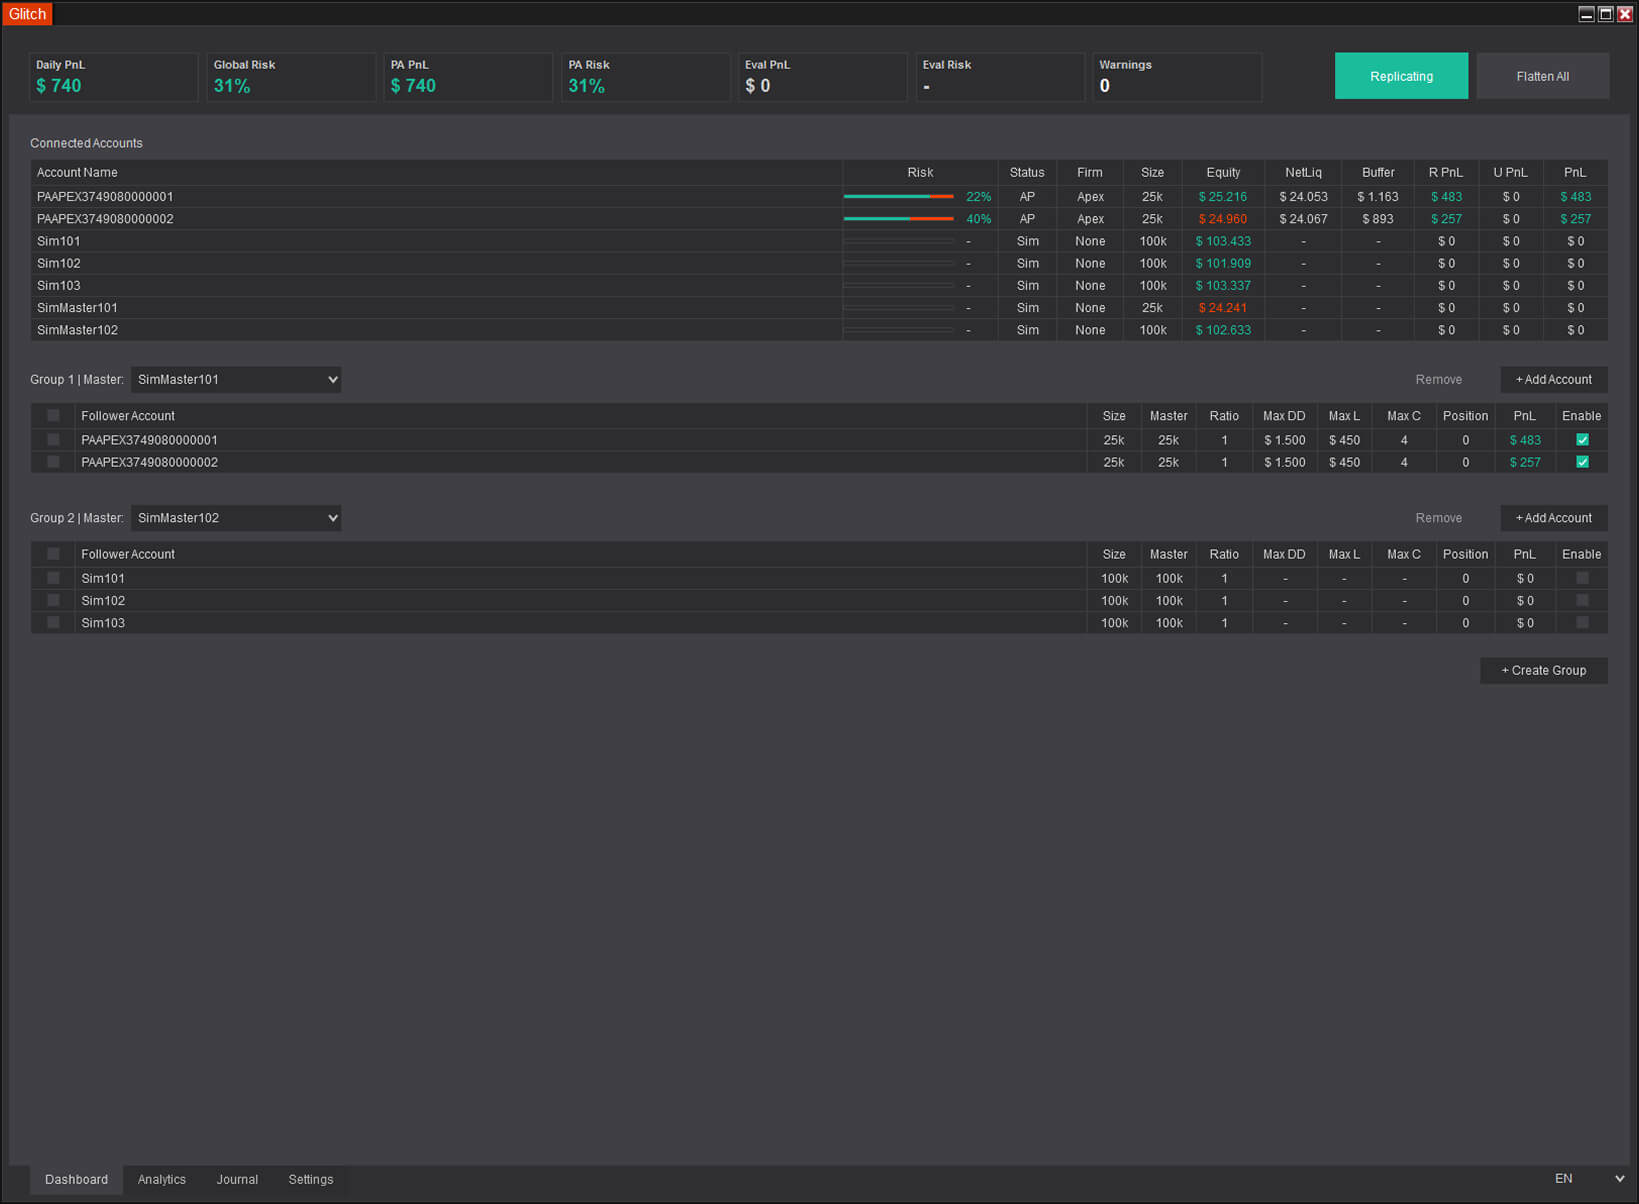Image resolution: width=1639 pixels, height=1204 pixels.
Task: Tick select-all checkbox in Group 1 header
Action: click(x=53, y=416)
